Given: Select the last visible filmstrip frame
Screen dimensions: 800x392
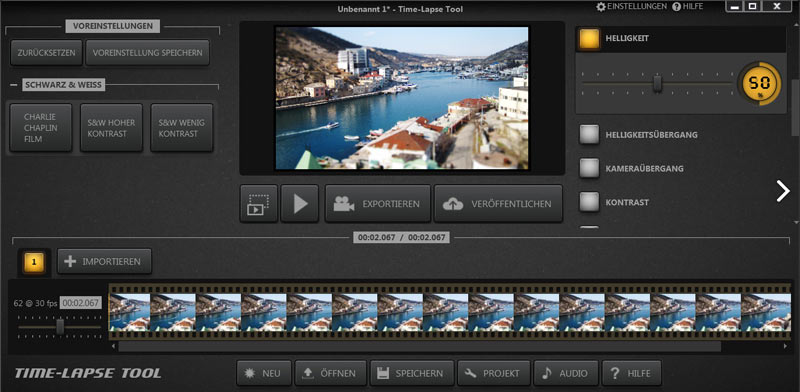Looking at the screenshot, I should pyautogui.click(x=766, y=312).
